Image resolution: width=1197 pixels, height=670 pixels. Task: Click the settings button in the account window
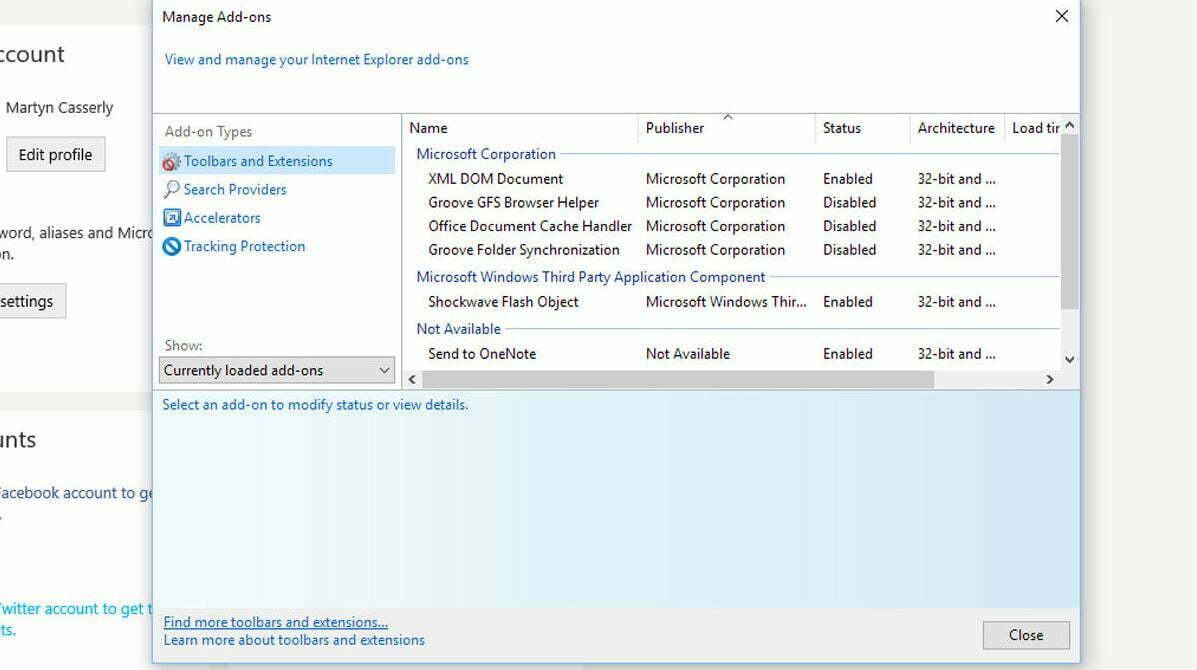[x=31, y=301]
